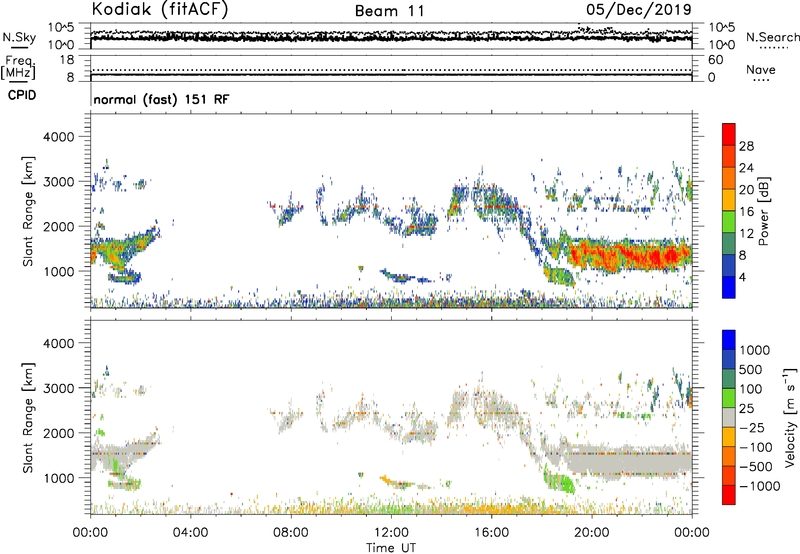800x554 pixels.
Task: Click the 'Time UT' axis title
Action: 391,548
